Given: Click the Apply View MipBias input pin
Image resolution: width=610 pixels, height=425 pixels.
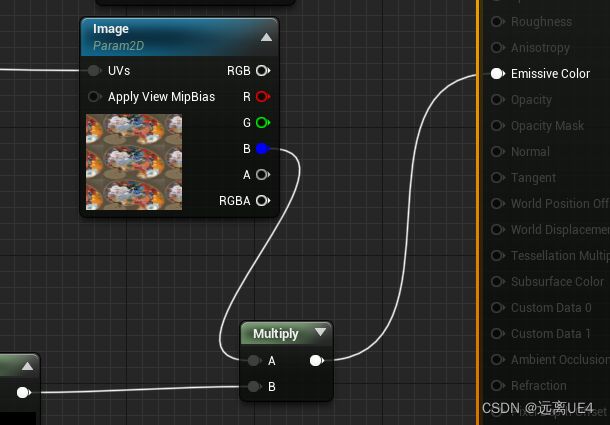Looking at the screenshot, I should [95, 97].
